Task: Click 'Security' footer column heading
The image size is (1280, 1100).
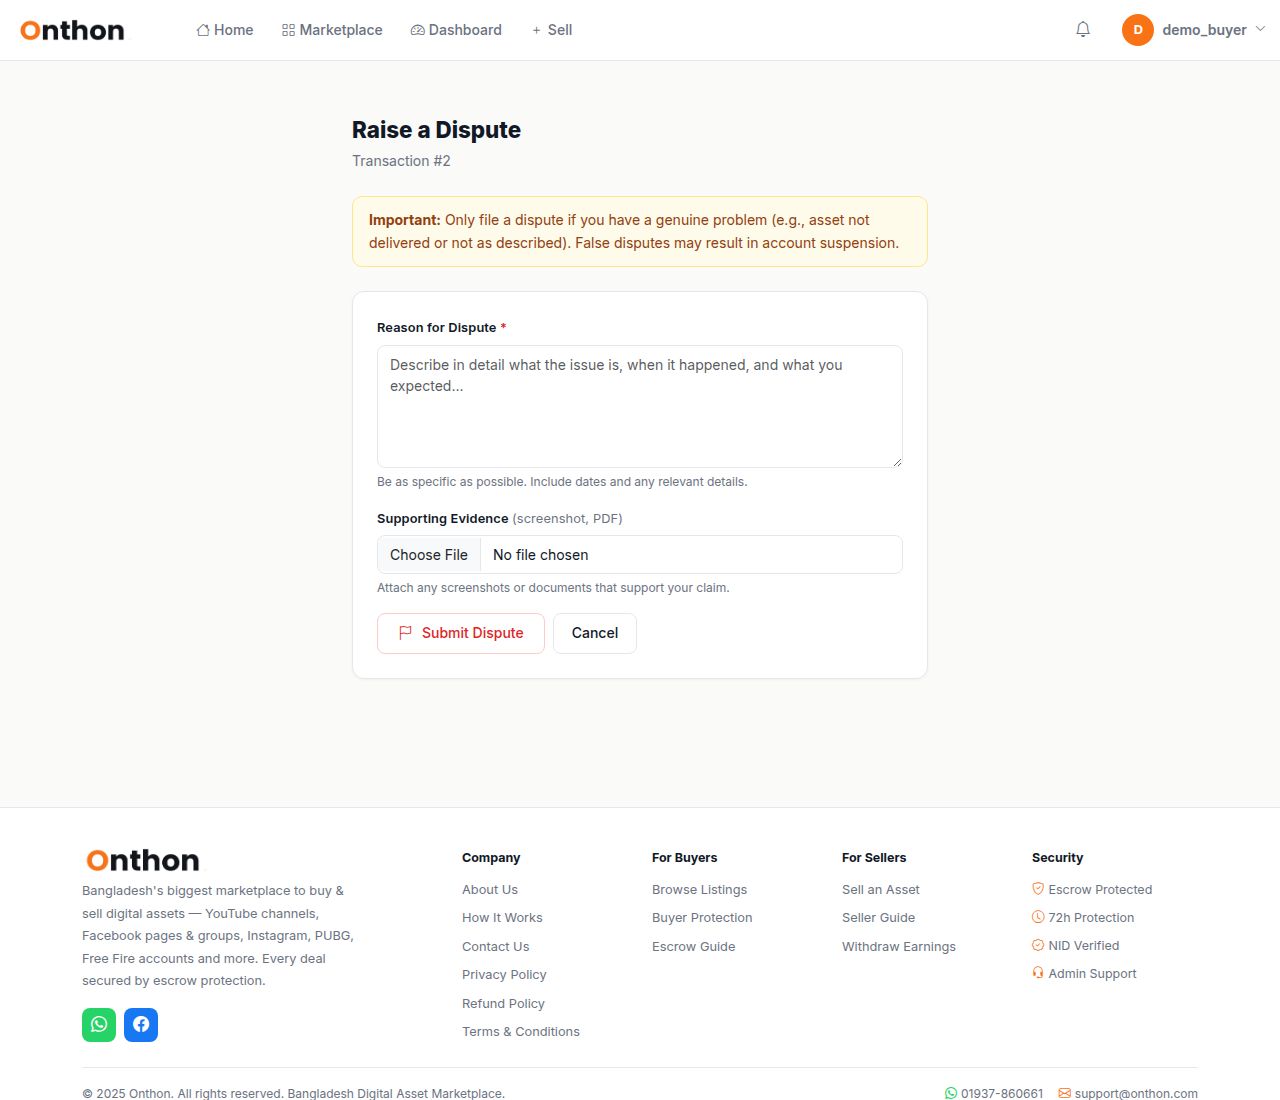Action: pos(1057,857)
